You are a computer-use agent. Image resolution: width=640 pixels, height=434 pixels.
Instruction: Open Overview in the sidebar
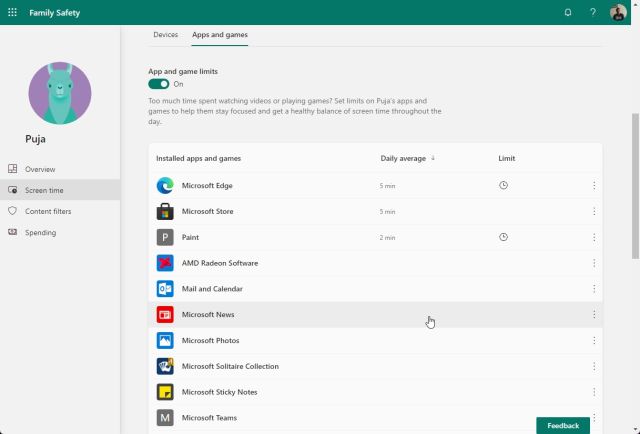pyautogui.click(x=60, y=169)
